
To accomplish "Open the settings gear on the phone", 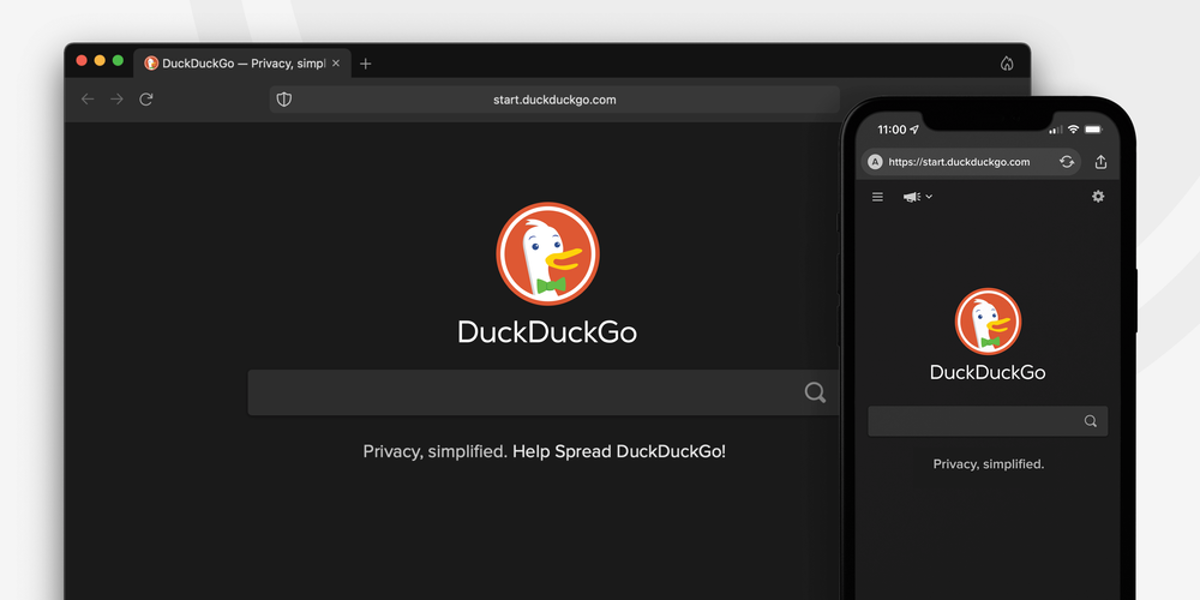I will [1098, 197].
